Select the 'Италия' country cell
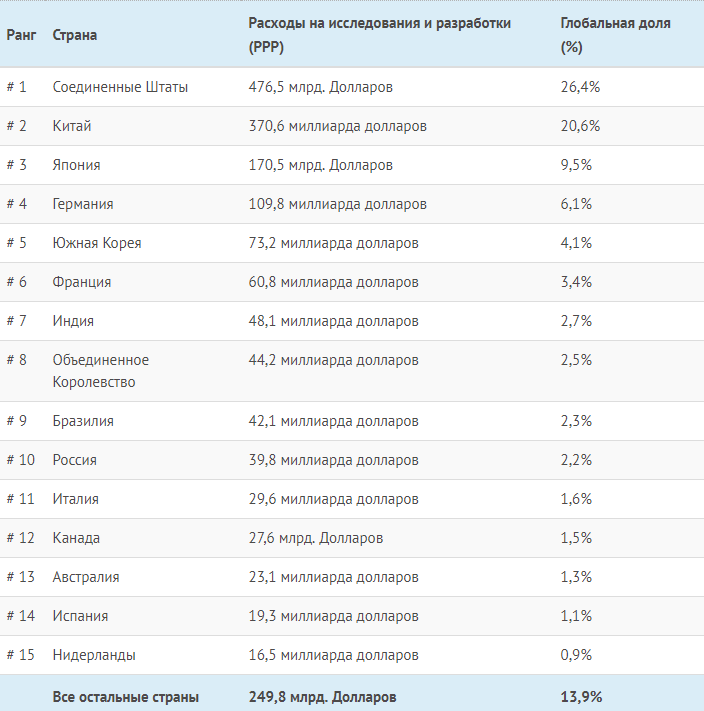 (76, 499)
